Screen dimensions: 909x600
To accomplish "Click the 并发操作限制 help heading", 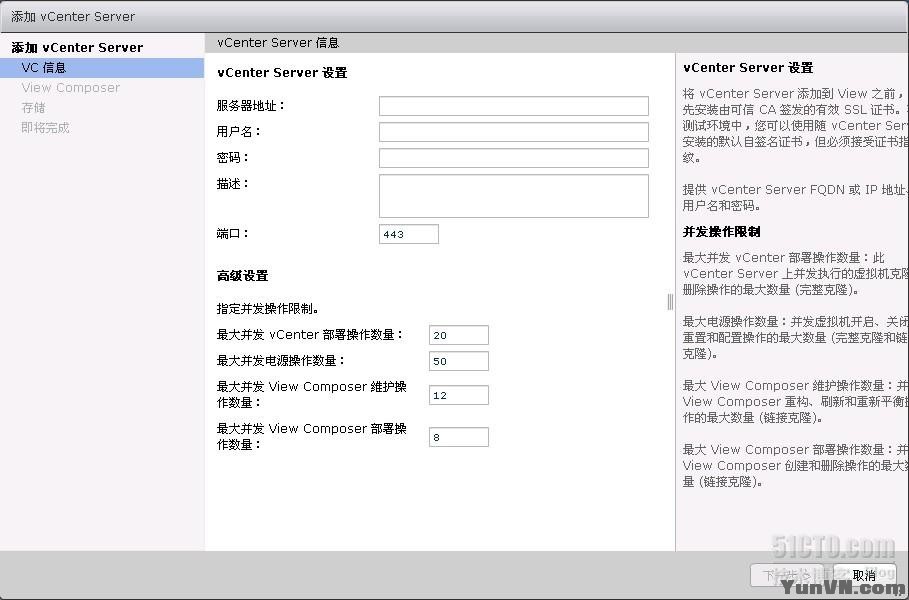I will coord(721,232).
